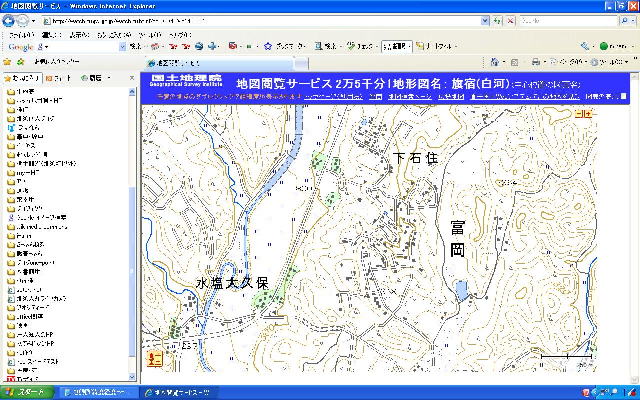Open recent pages dropdown next to Forward button

tap(34, 21)
